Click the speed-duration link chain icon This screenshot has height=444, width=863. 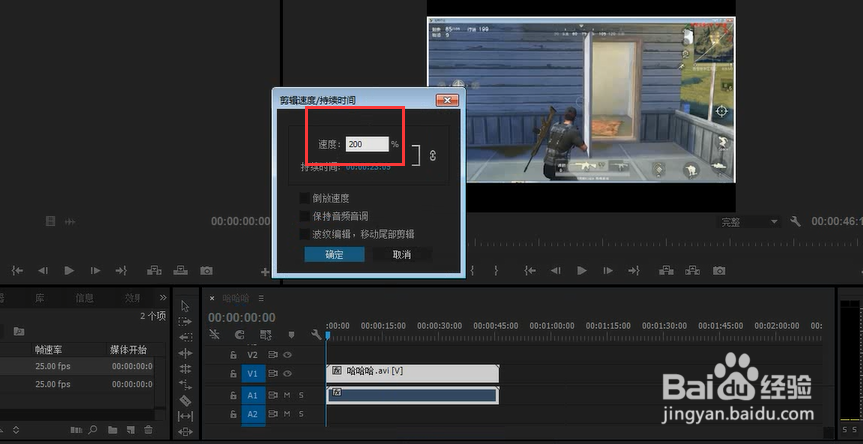[x=433, y=155]
